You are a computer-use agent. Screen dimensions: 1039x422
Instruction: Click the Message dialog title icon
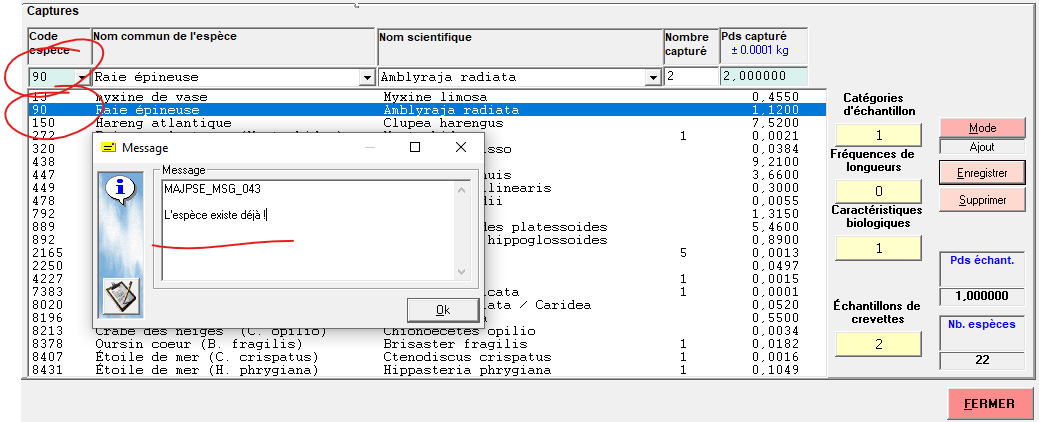click(108, 148)
